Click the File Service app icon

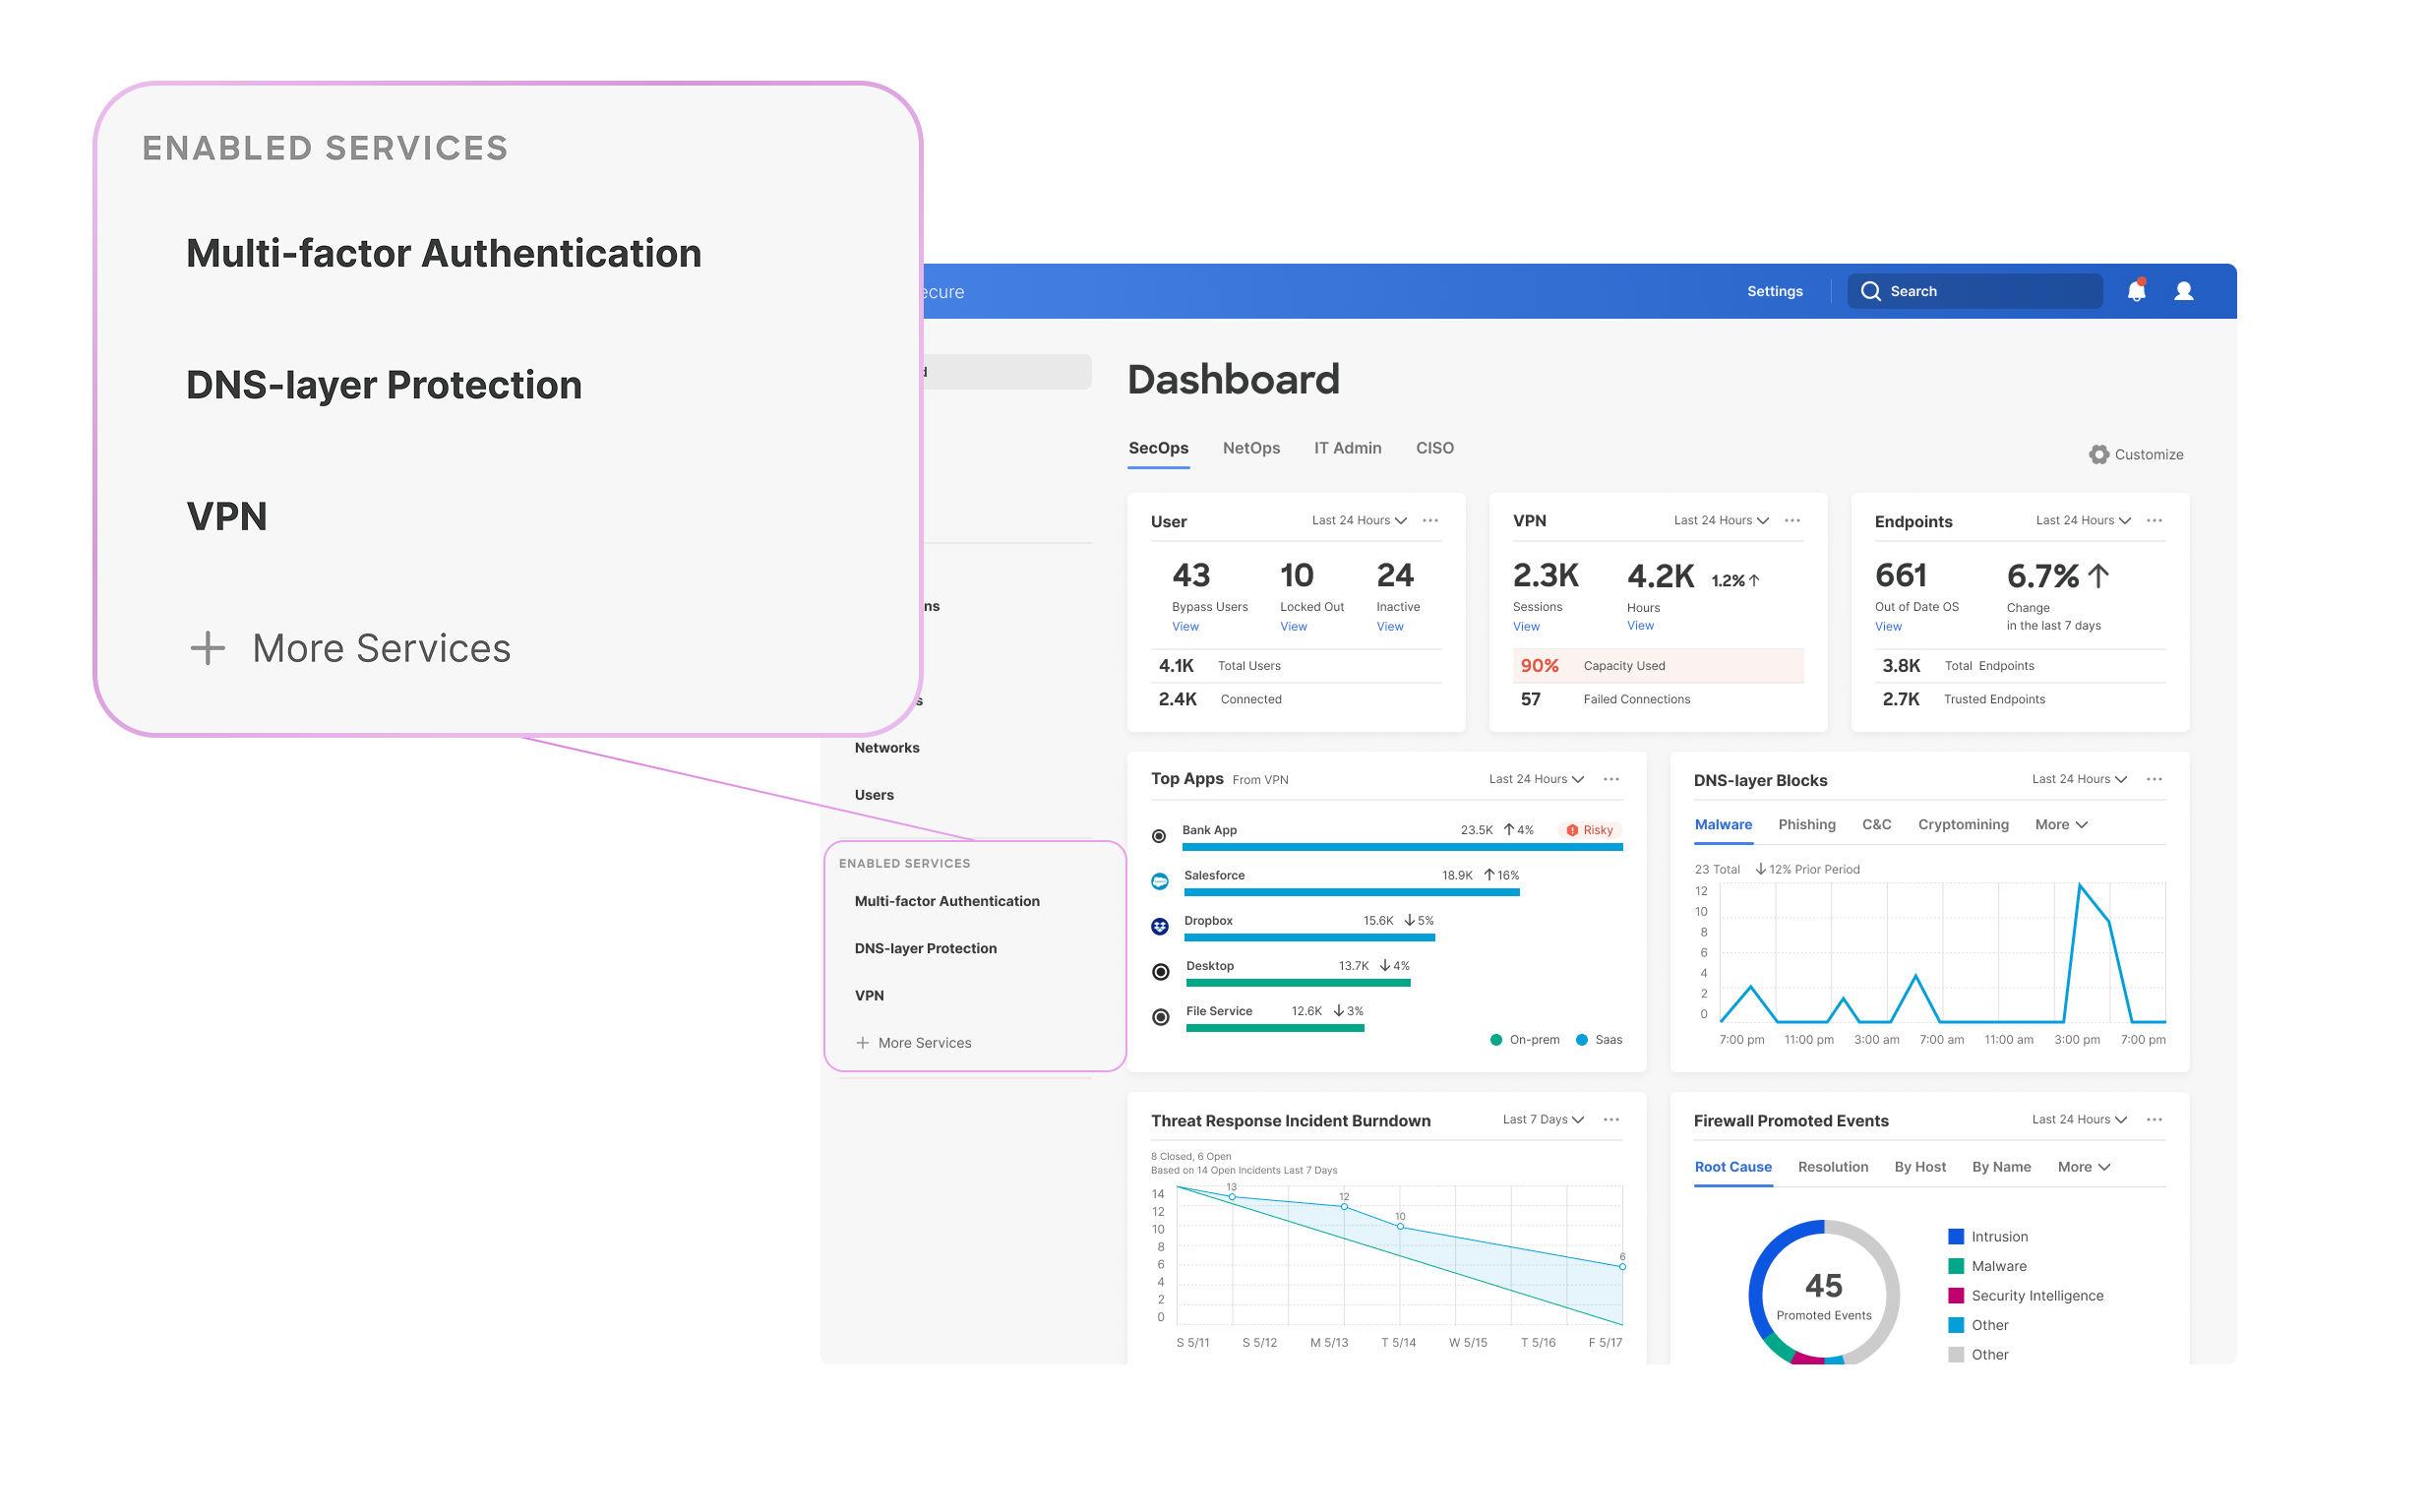pos(1161,1018)
